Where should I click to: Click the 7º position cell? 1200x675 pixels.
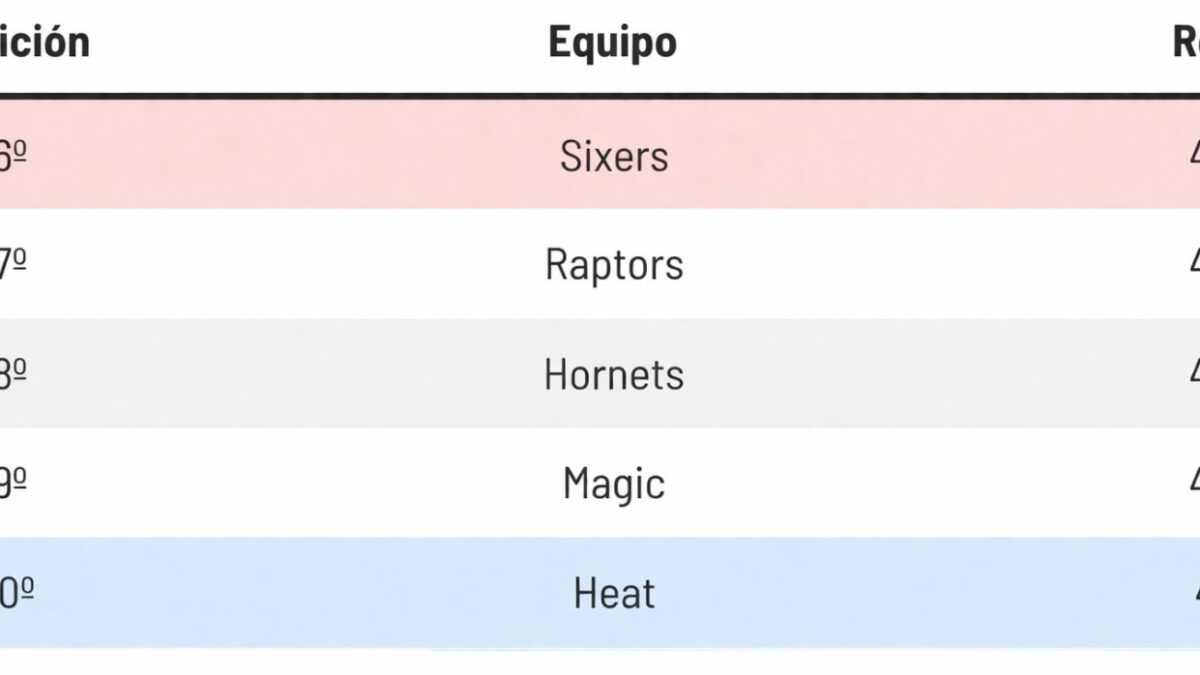(x=12, y=265)
